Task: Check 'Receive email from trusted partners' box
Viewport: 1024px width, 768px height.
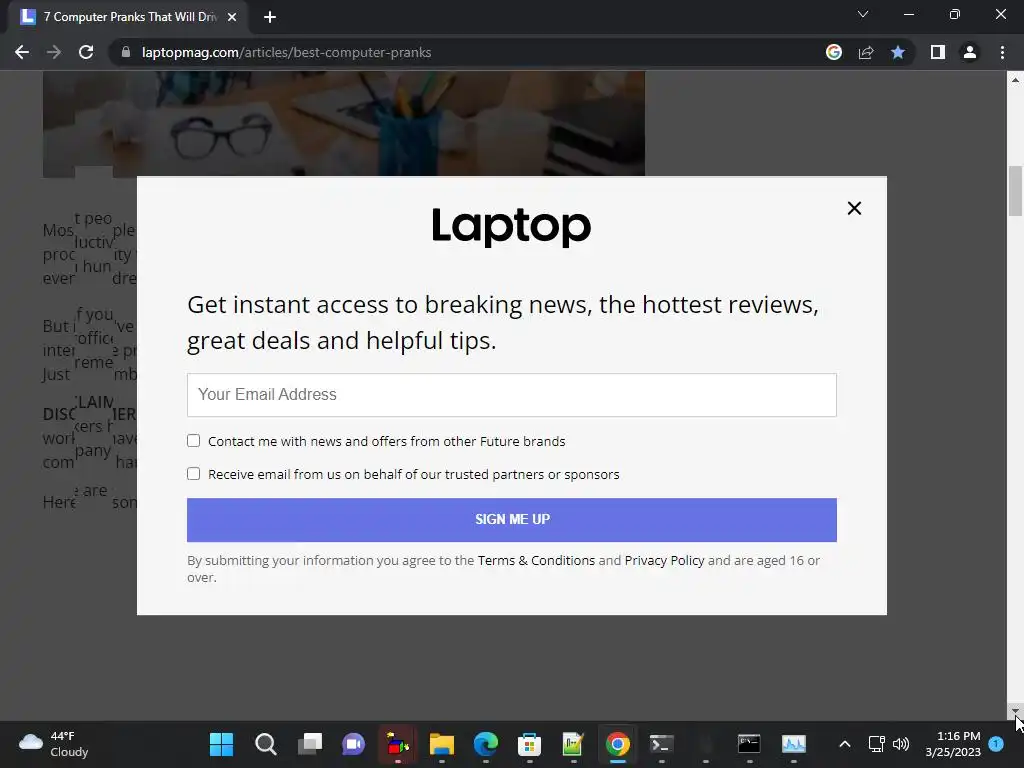Action: [193, 473]
